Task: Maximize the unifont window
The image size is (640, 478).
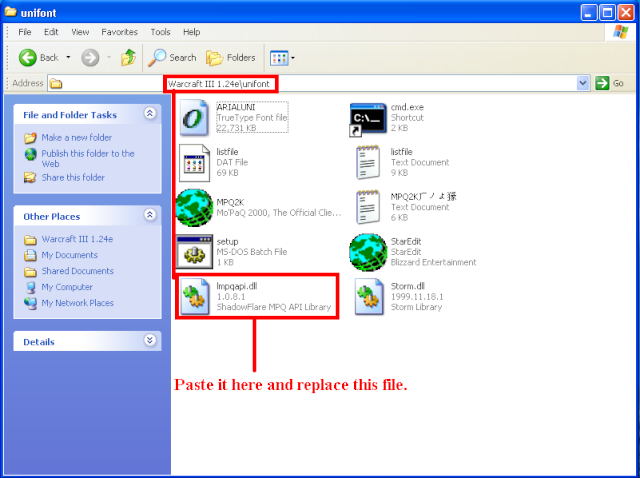Action: click(607, 13)
